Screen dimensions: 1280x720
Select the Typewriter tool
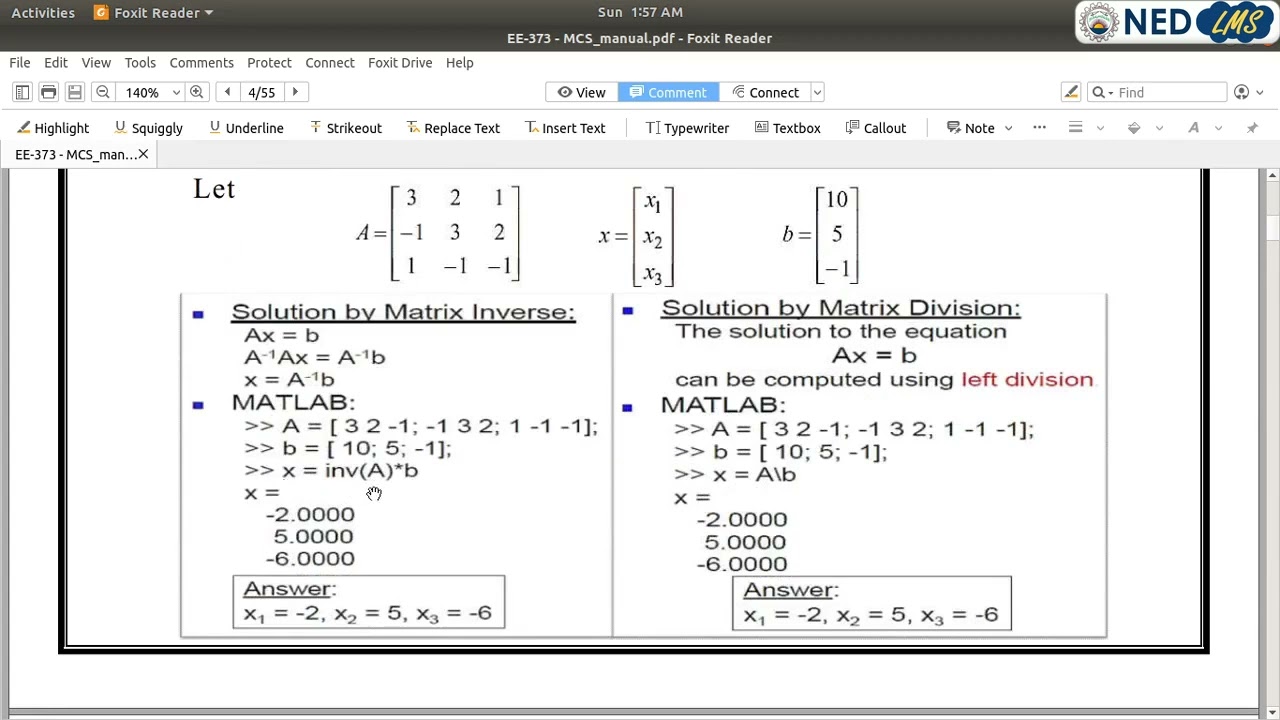[x=687, y=128]
